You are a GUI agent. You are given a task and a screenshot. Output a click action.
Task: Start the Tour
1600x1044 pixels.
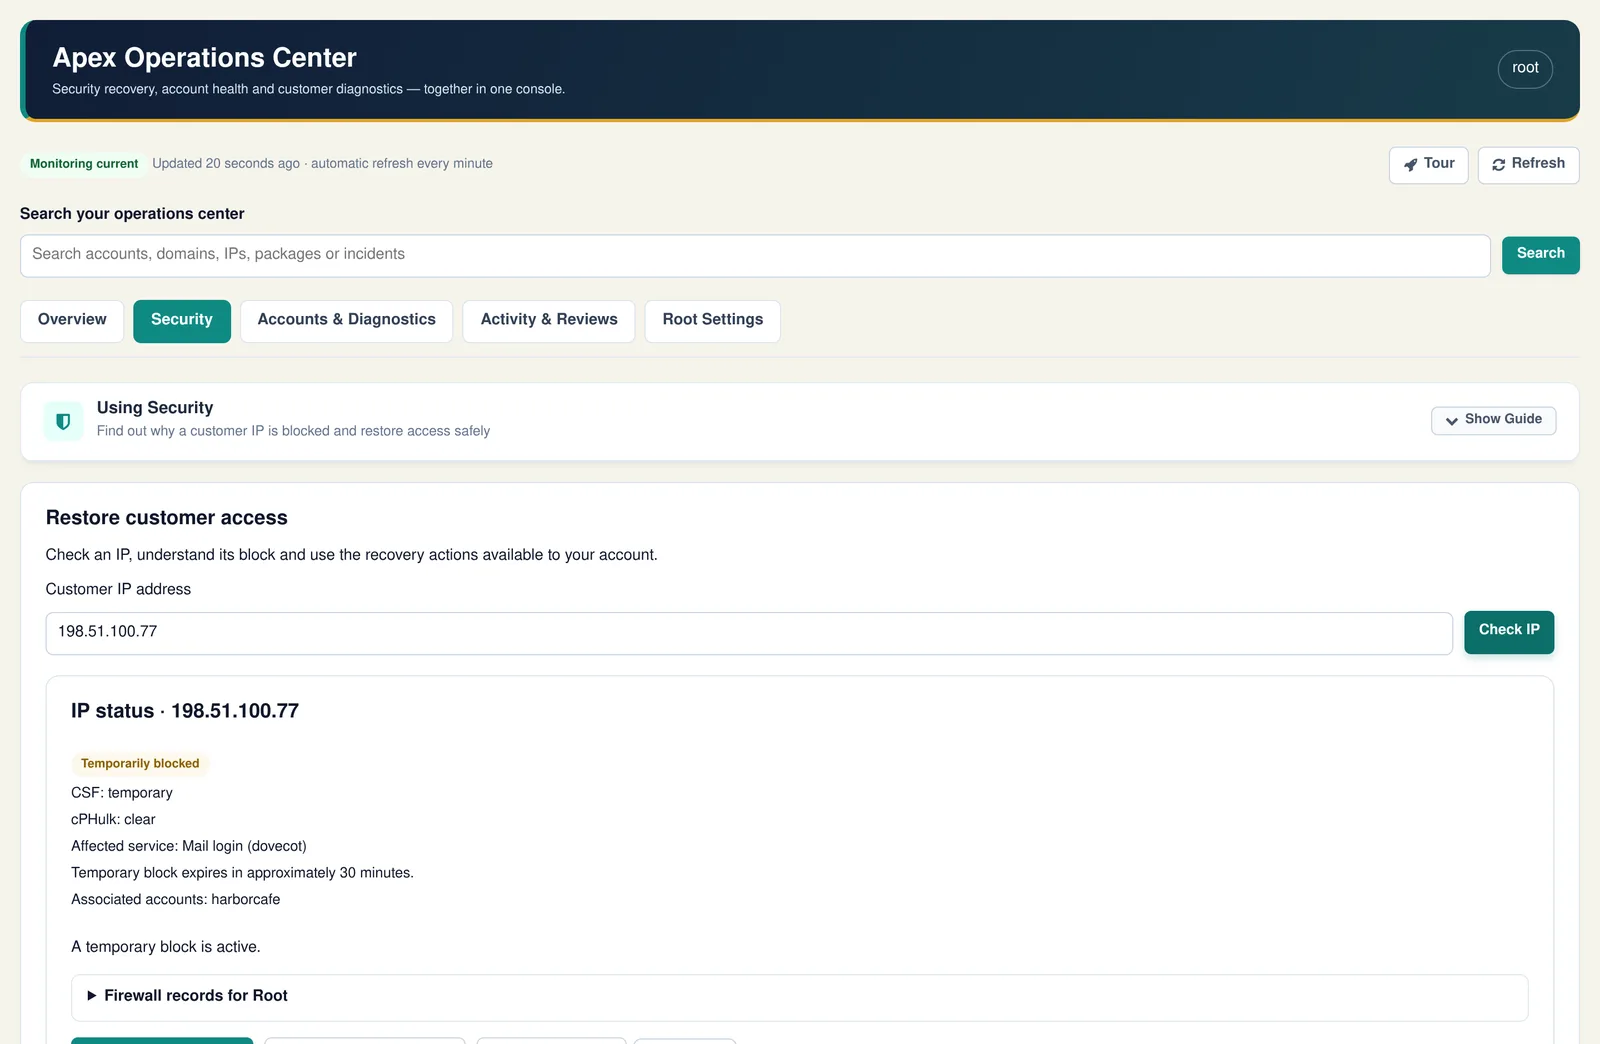tap(1428, 165)
